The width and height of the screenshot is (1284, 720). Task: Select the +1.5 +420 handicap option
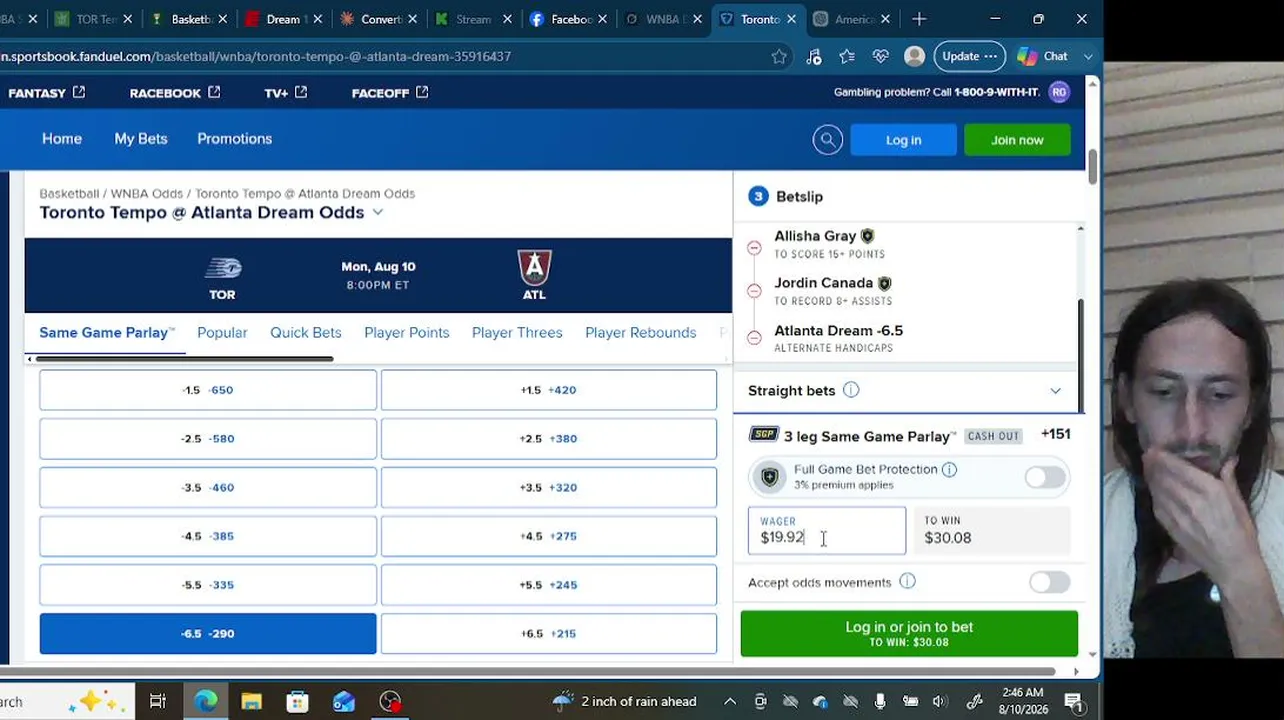click(549, 390)
